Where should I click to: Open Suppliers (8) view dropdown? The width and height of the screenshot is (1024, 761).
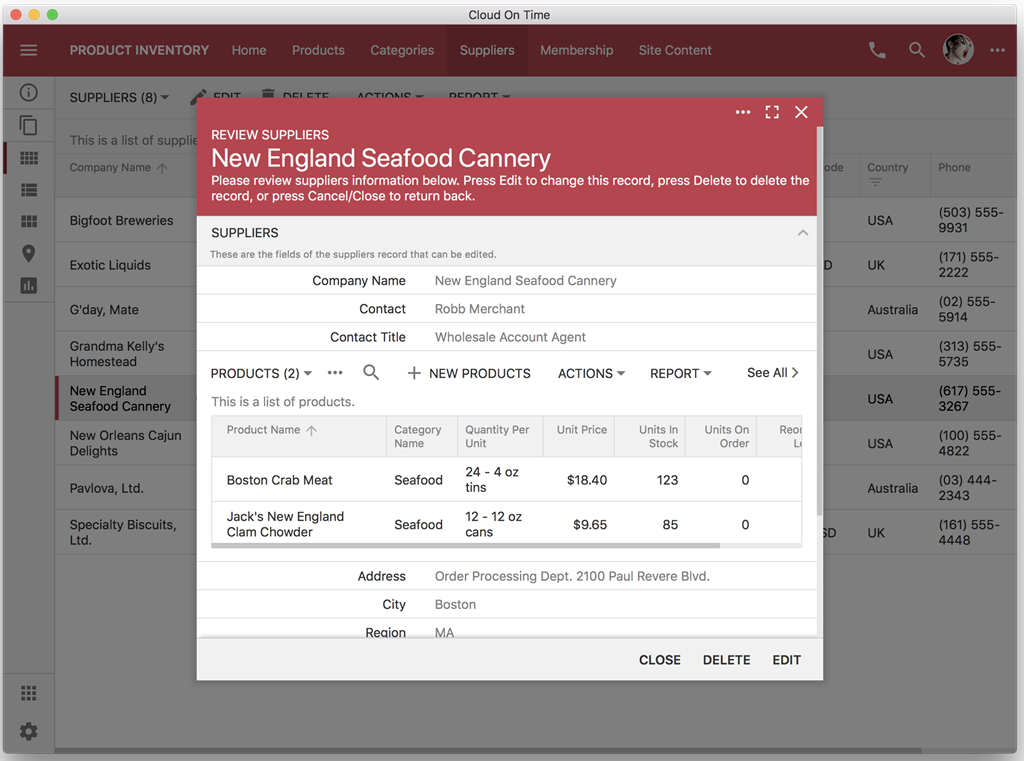point(120,97)
